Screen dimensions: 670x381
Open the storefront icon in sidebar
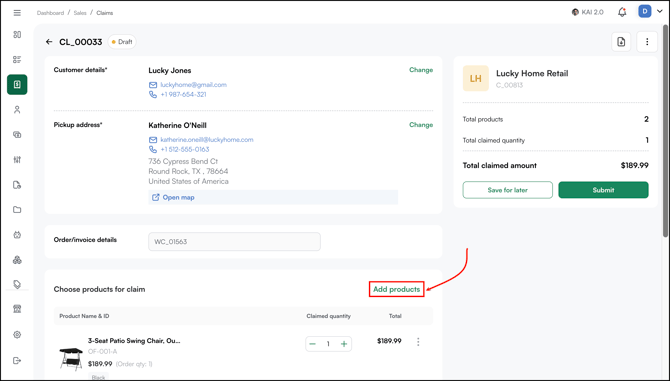[x=17, y=309]
